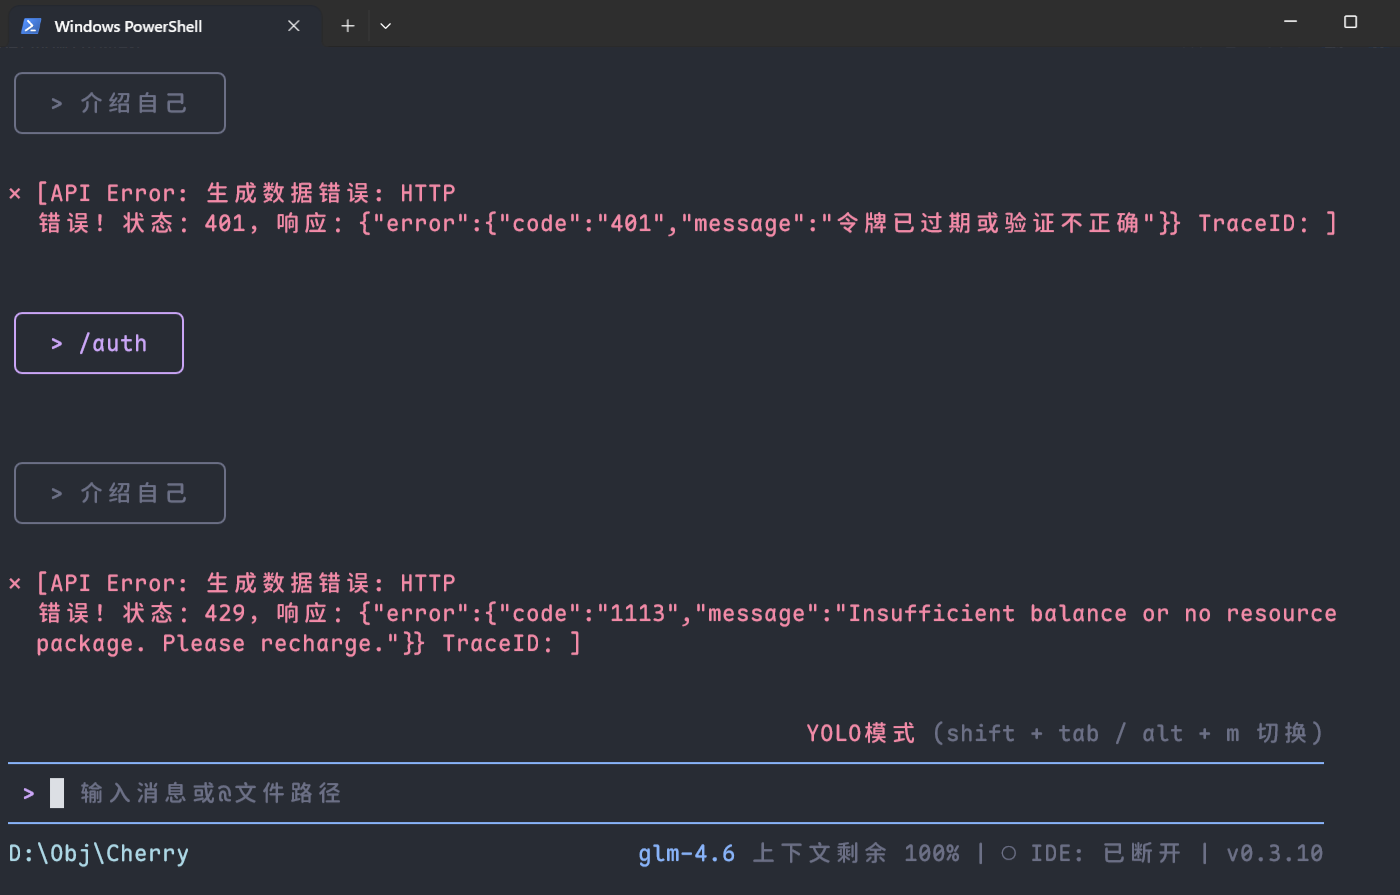Screen dimensions: 1400x895
Task: Select the Windows PowerShell tab
Action: tap(128, 26)
